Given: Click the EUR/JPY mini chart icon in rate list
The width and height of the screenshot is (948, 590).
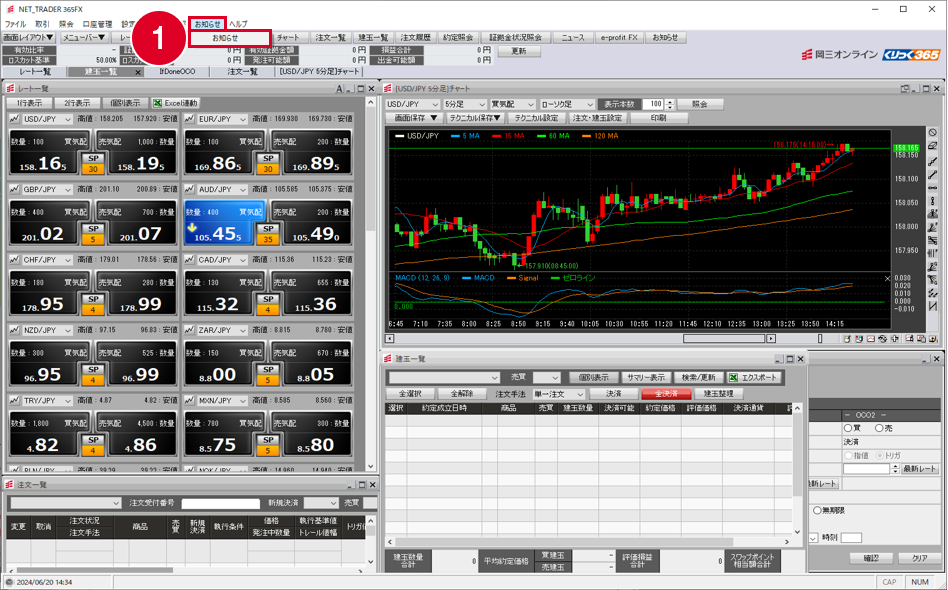Looking at the screenshot, I should pyautogui.click(x=189, y=119).
